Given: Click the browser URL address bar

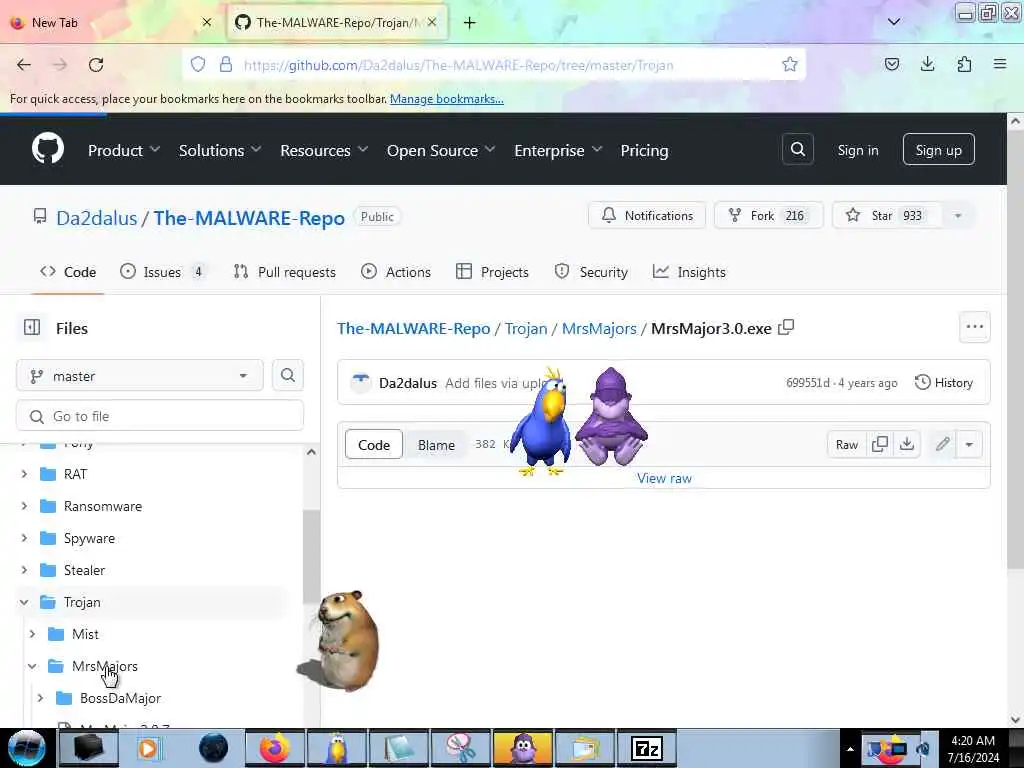Looking at the screenshot, I should click(494, 65).
